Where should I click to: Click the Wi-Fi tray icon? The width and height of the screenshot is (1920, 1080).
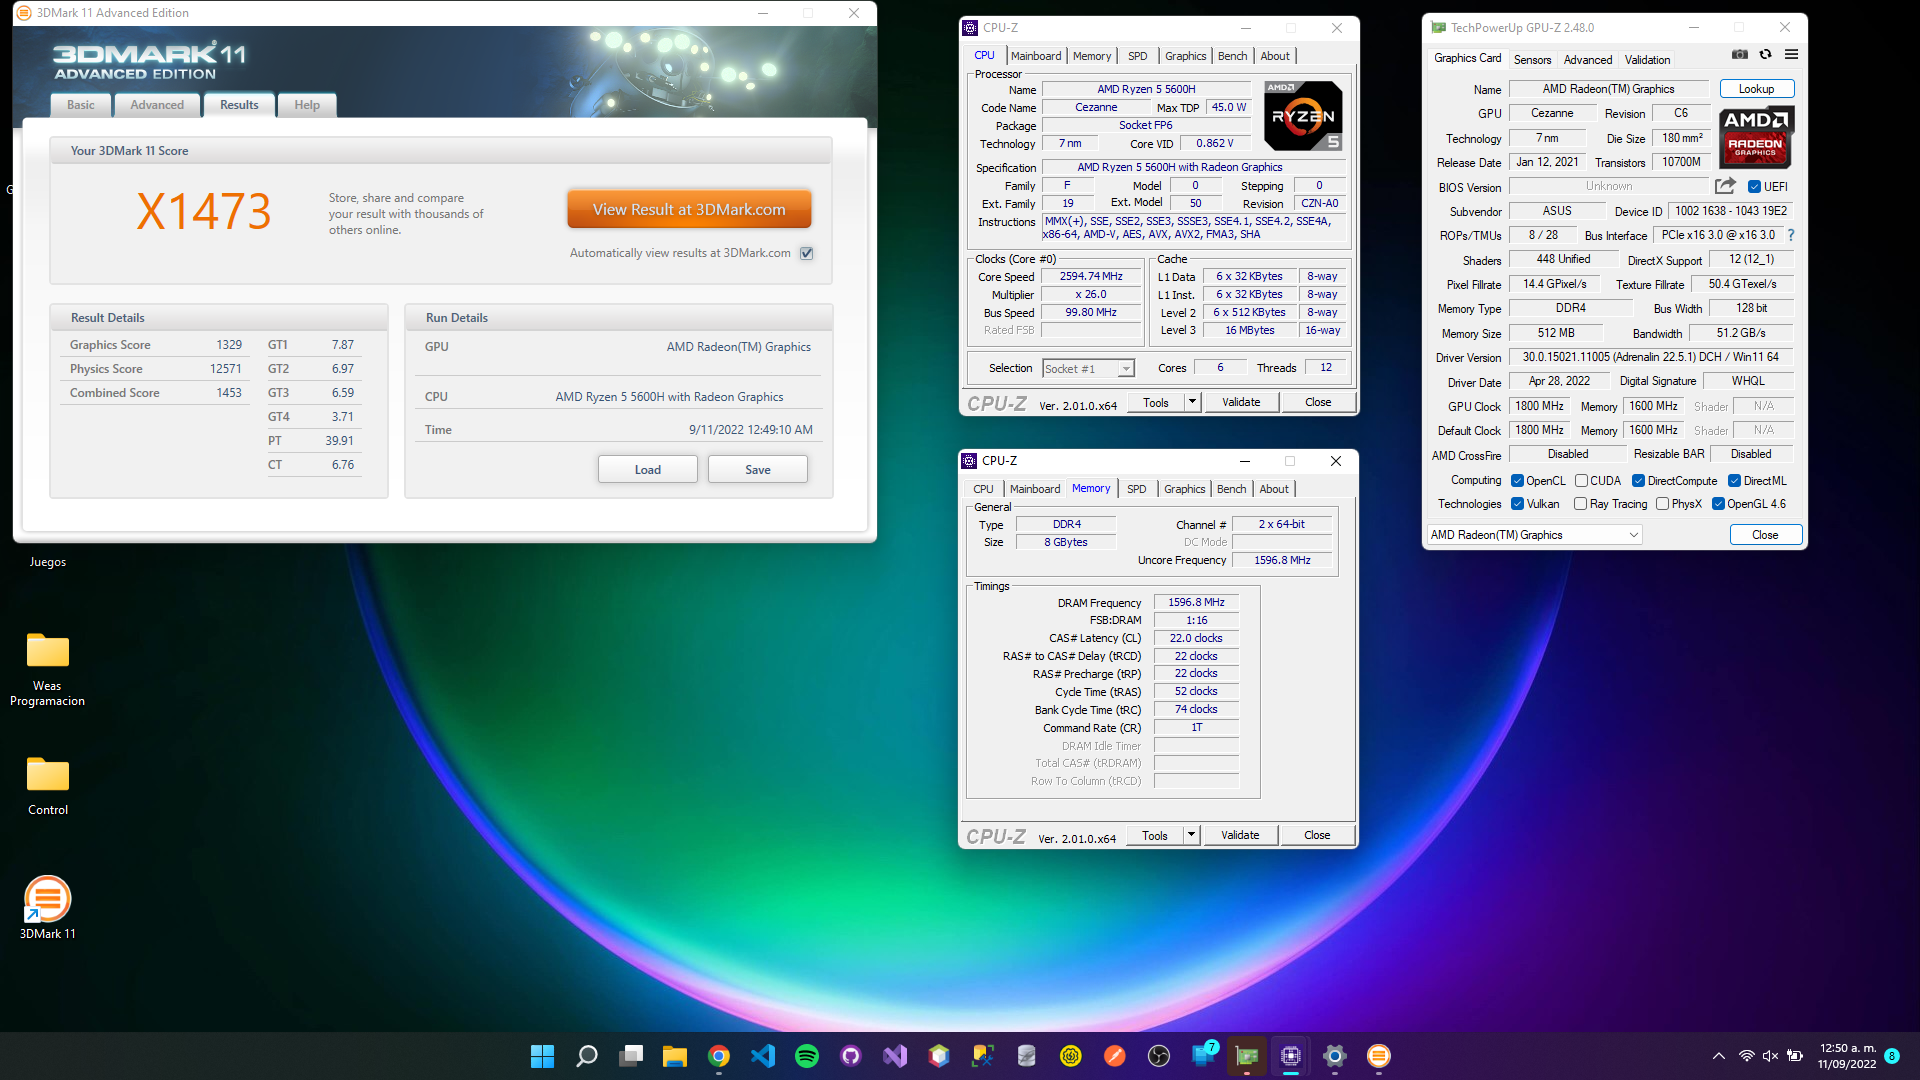coord(1746,1056)
